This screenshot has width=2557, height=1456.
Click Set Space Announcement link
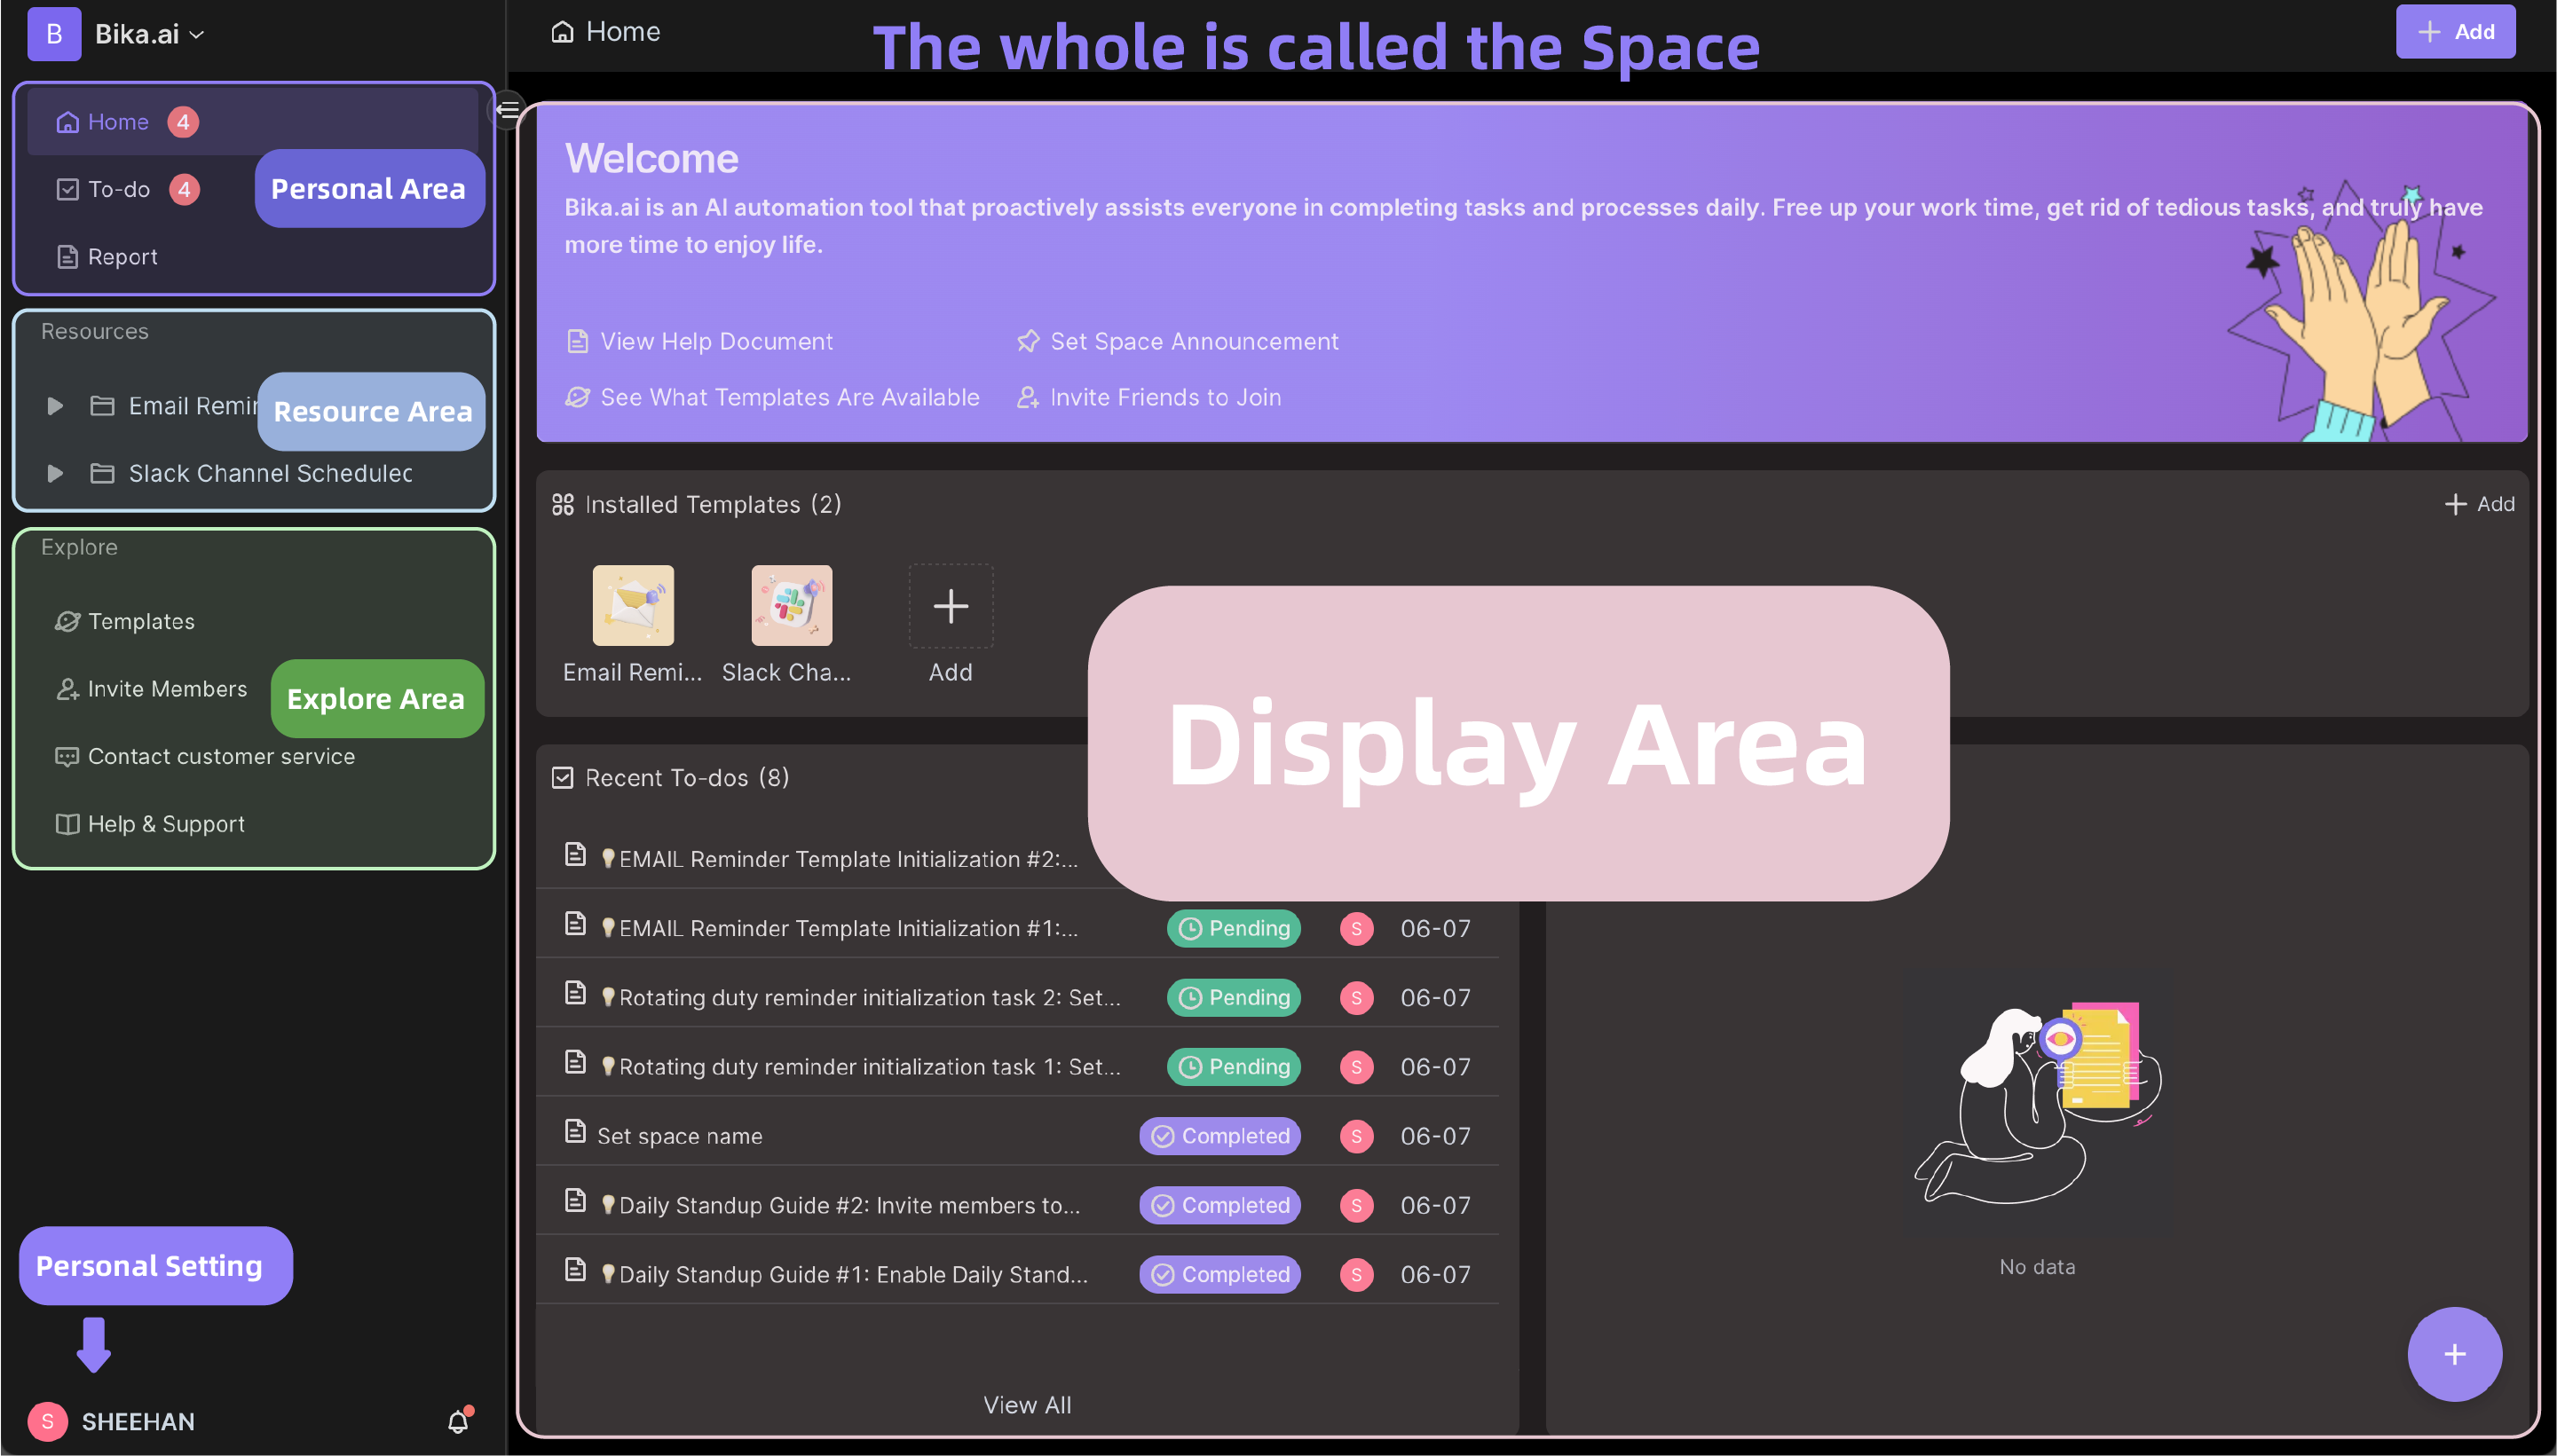coord(1178,341)
